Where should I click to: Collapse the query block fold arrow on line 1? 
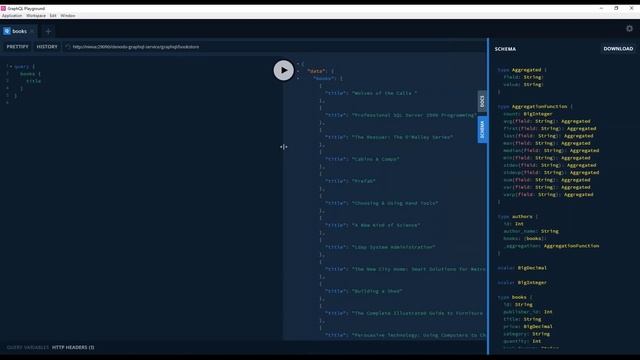pos(11,67)
